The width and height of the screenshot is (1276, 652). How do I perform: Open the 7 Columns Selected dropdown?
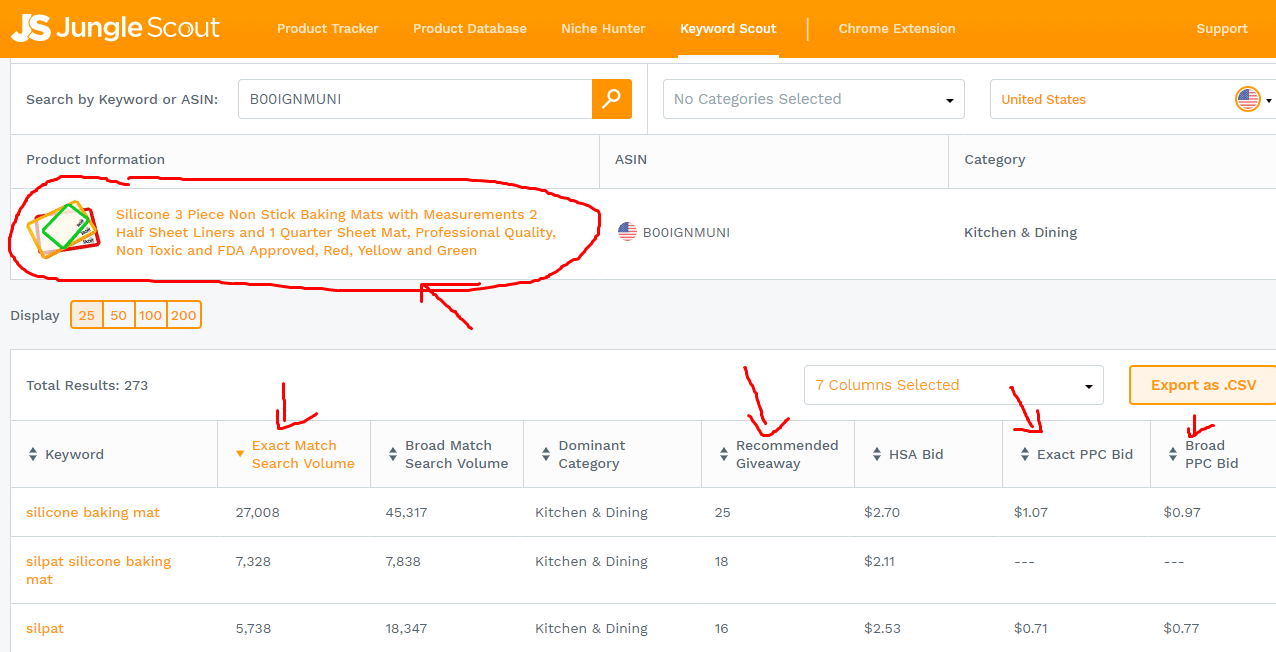pos(954,385)
